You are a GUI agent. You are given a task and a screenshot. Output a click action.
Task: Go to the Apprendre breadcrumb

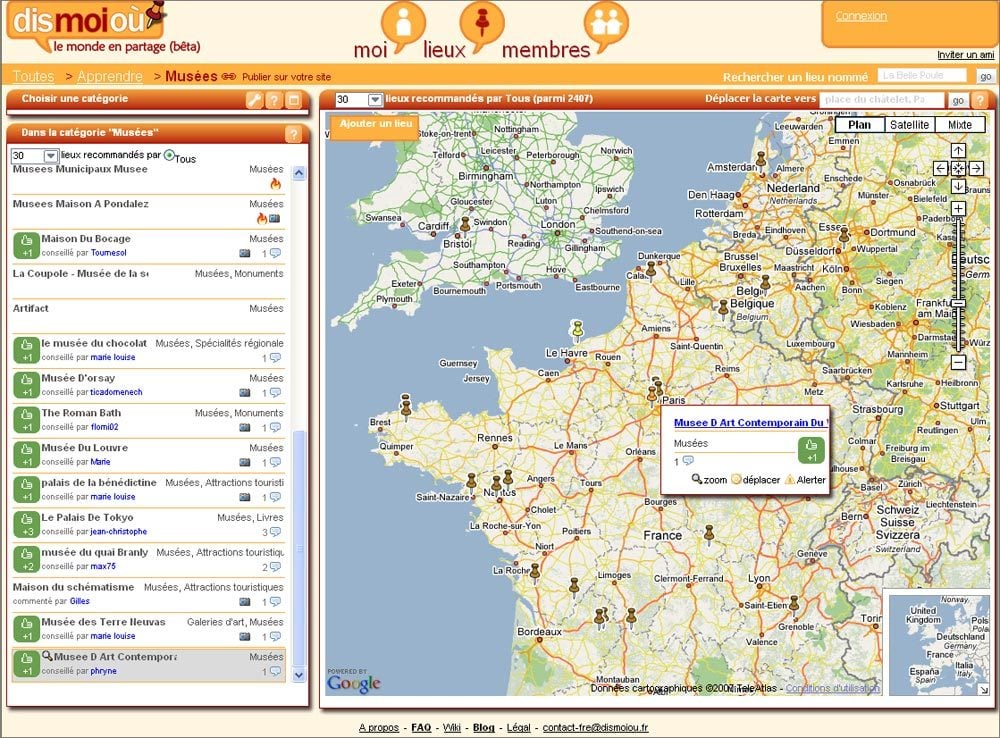(x=109, y=76)
